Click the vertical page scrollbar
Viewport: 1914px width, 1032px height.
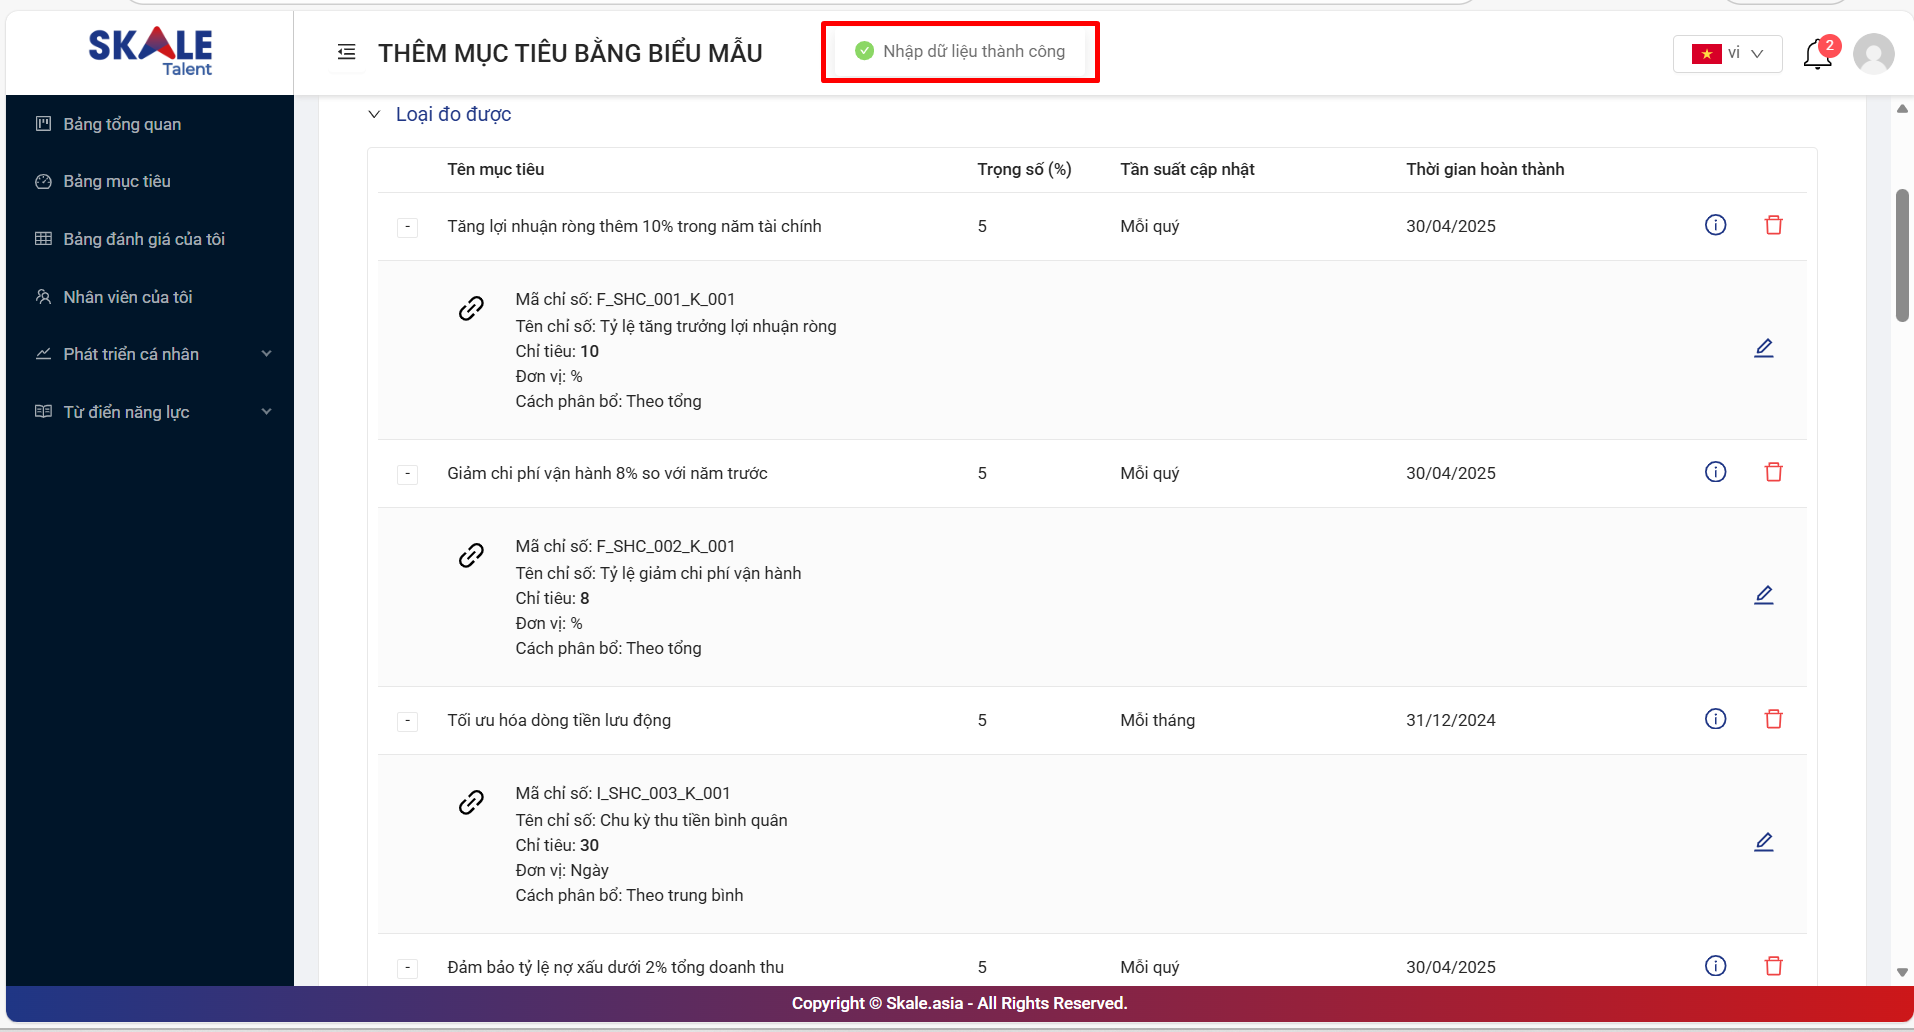1902,255
